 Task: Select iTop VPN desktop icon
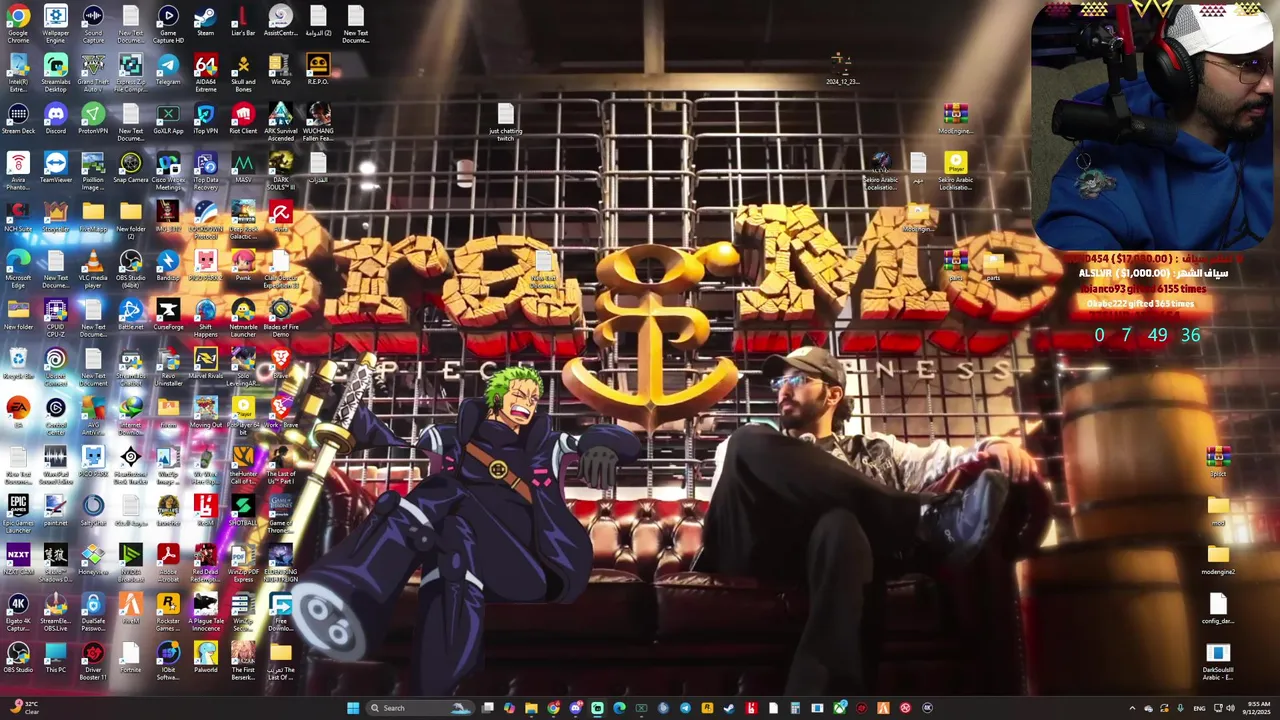[205, 120]
